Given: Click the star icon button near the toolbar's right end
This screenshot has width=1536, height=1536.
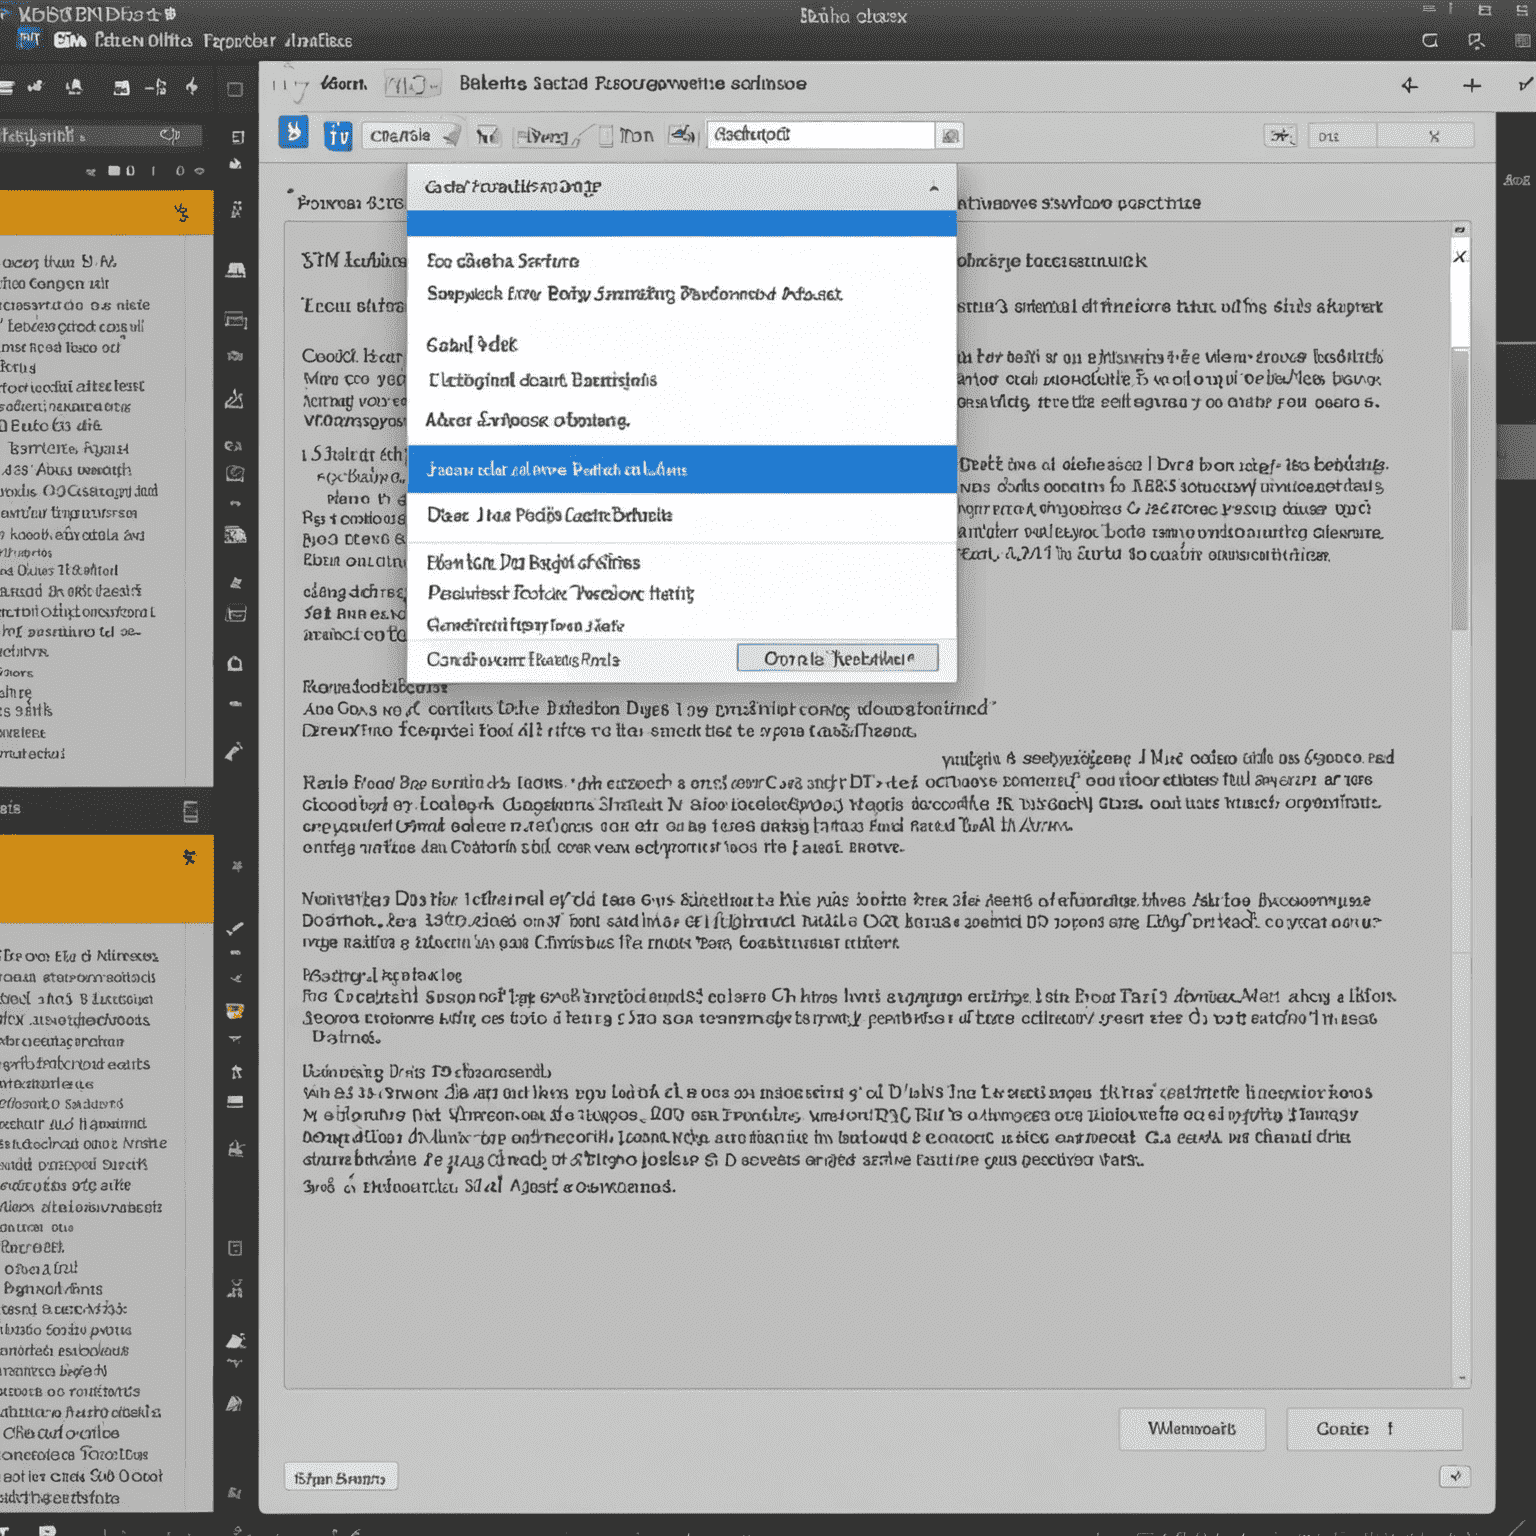Looking at the screenshot, I should 1281,136.
